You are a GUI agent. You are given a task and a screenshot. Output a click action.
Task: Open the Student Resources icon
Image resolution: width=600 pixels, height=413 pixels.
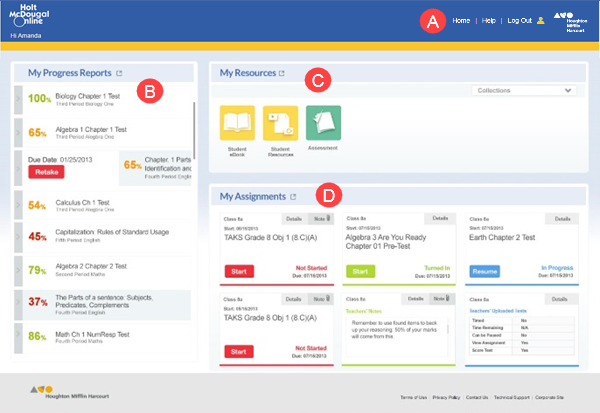(x=280, y=123)
